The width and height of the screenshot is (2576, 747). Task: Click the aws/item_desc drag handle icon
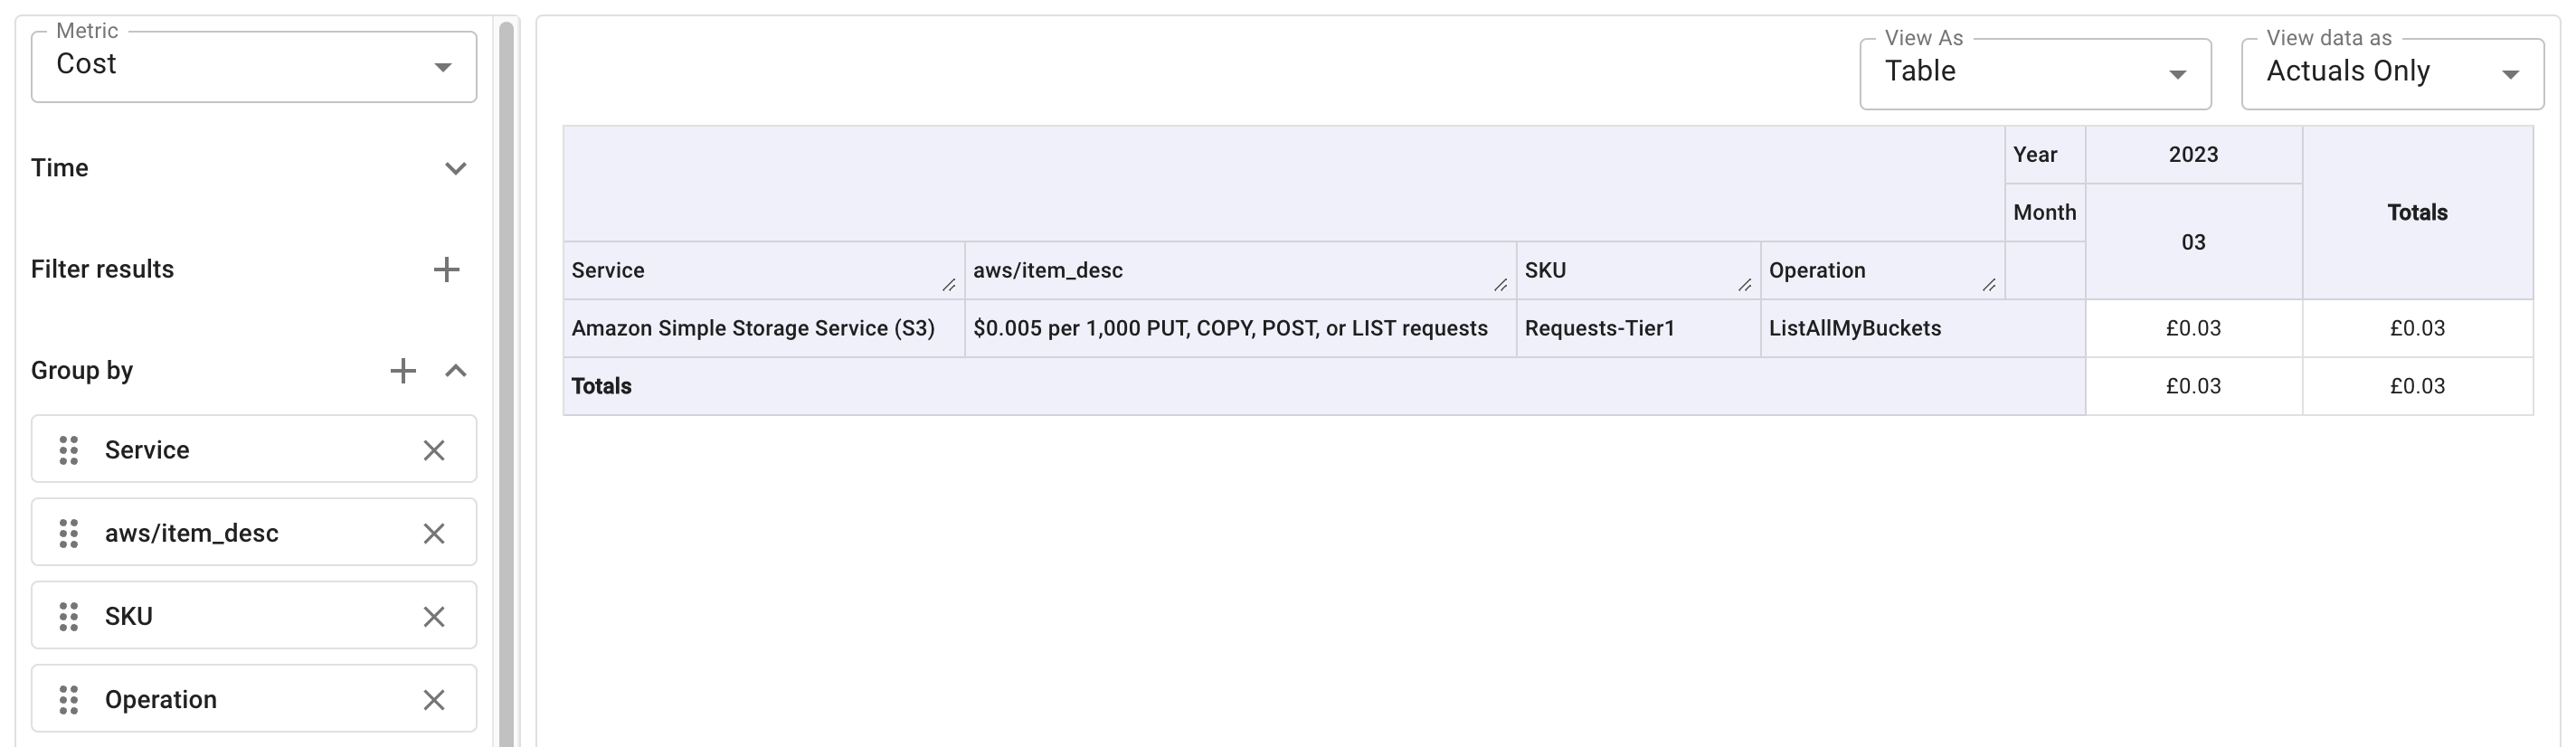pos(69,533)
